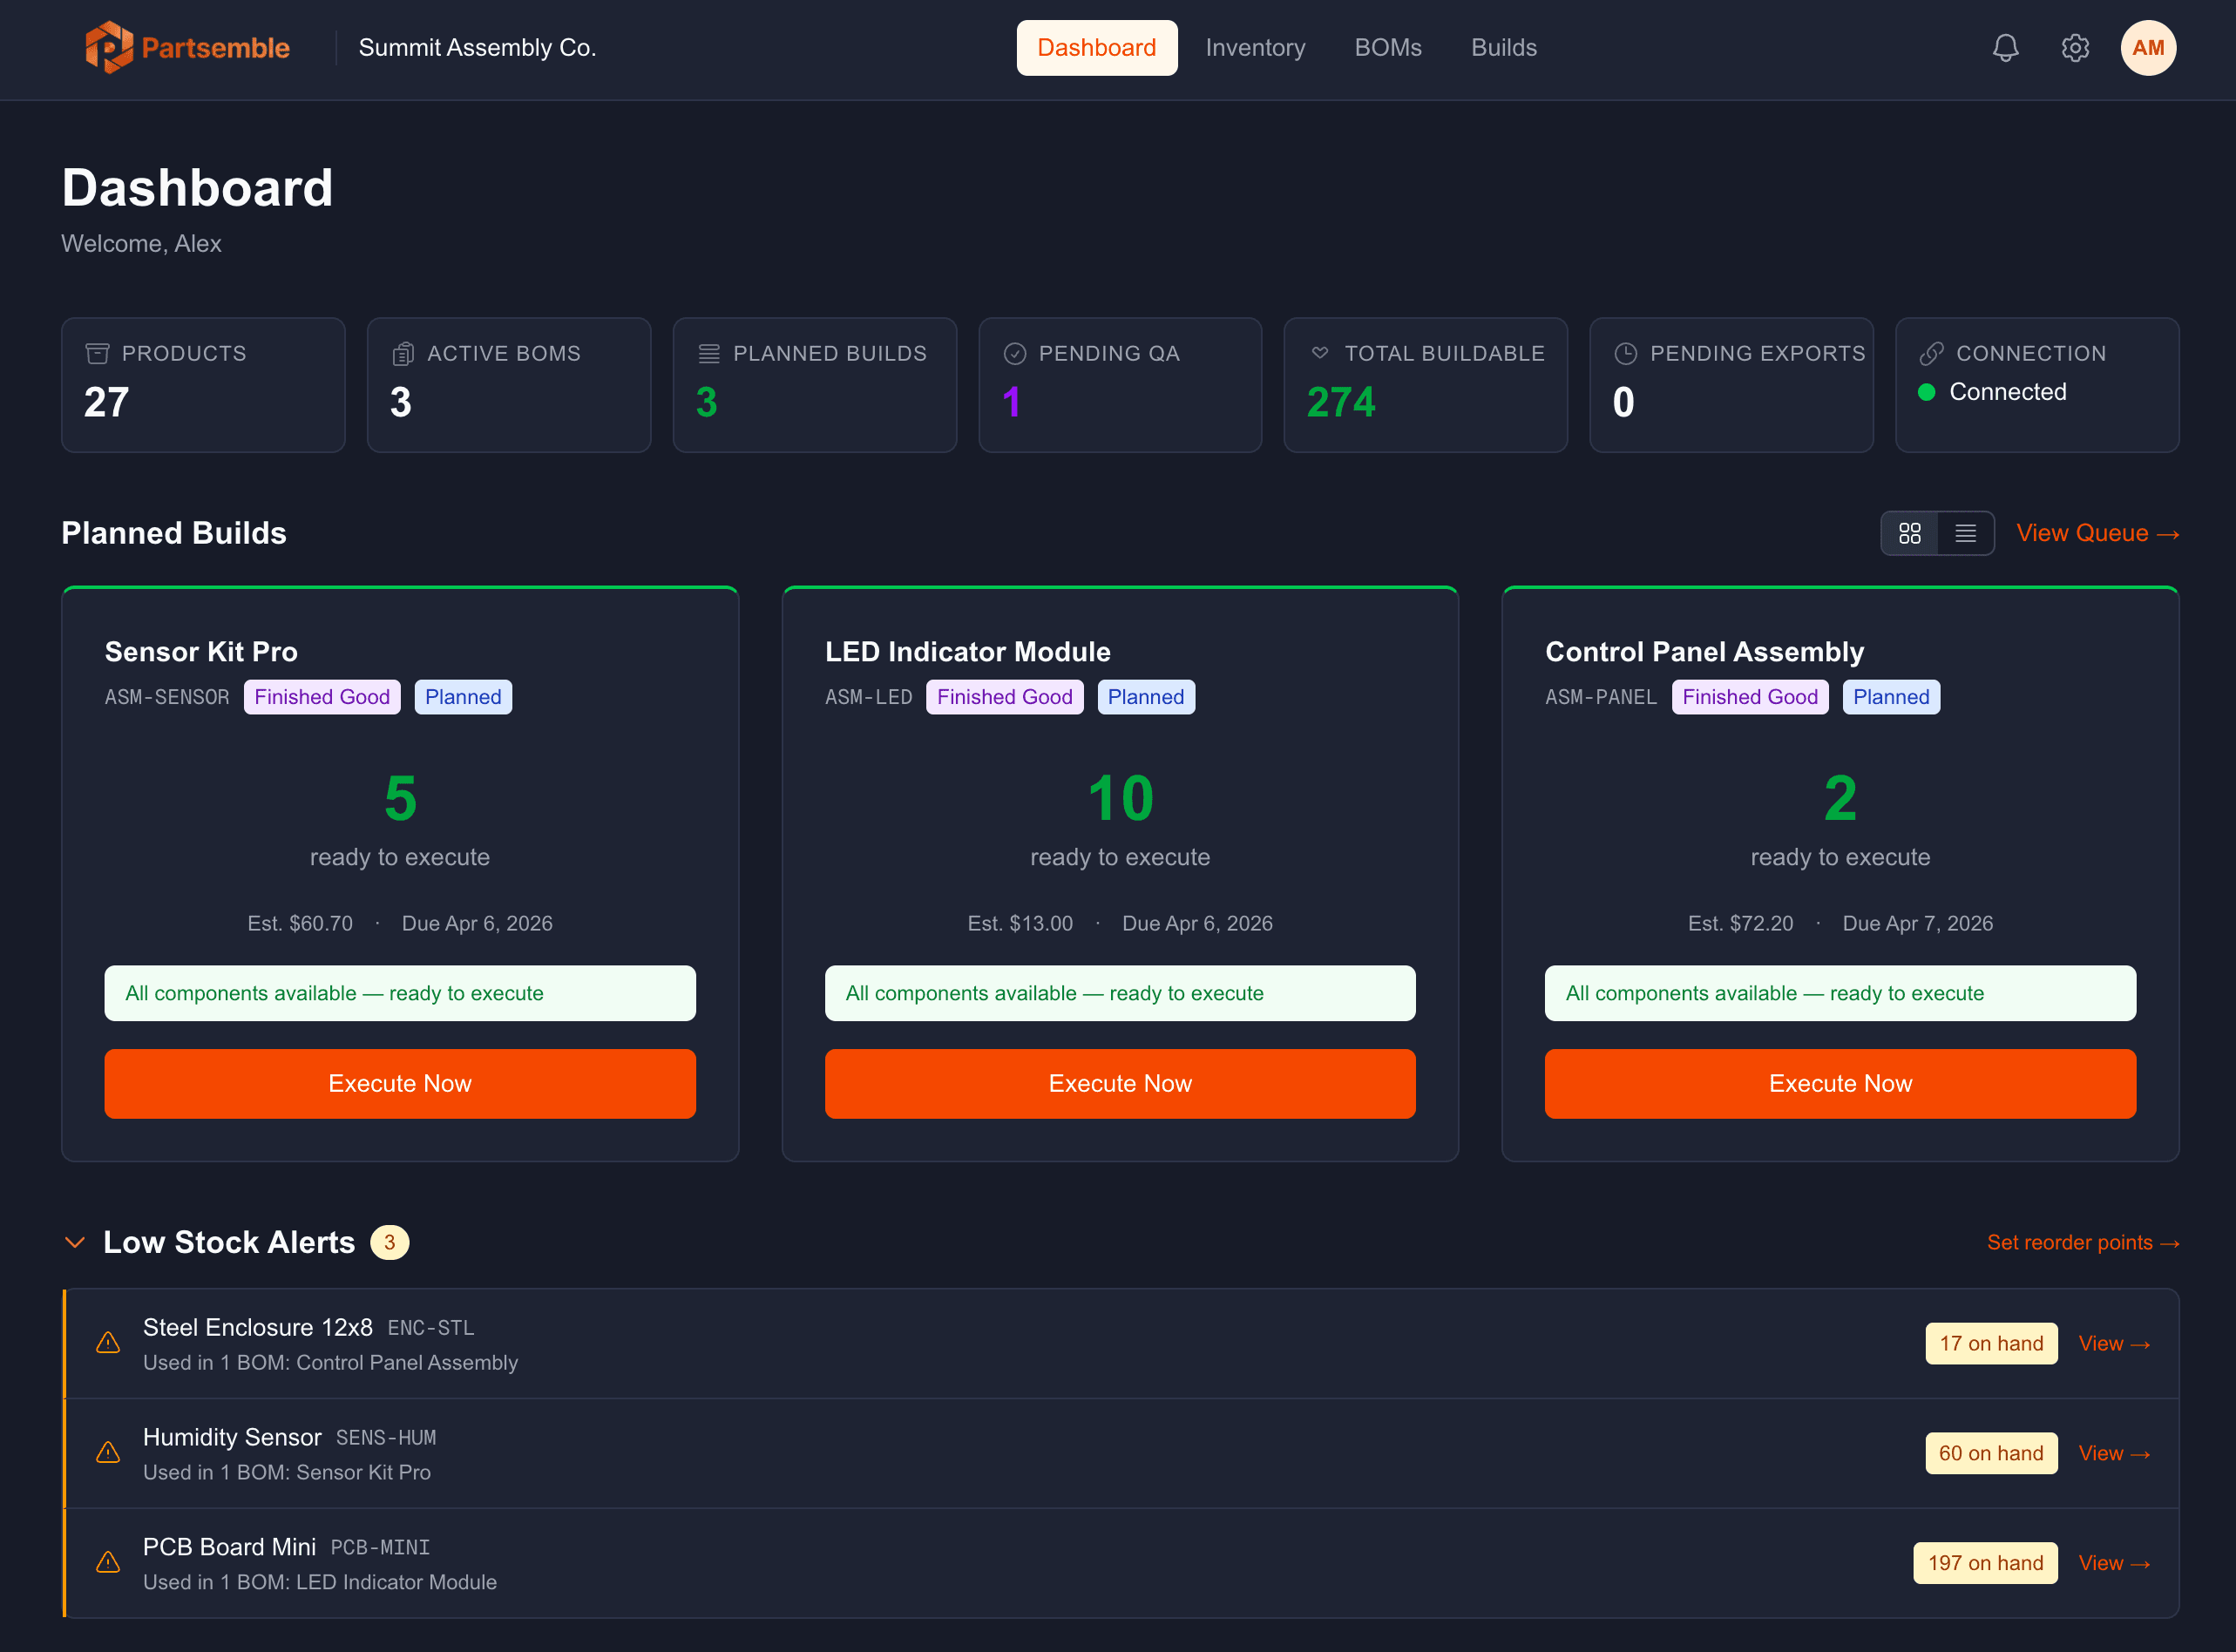The width and height of the screenshot is (2236, 1652).
Task: Click the heart icon on Total Buildable card
Action: (x=1320, y=353)
